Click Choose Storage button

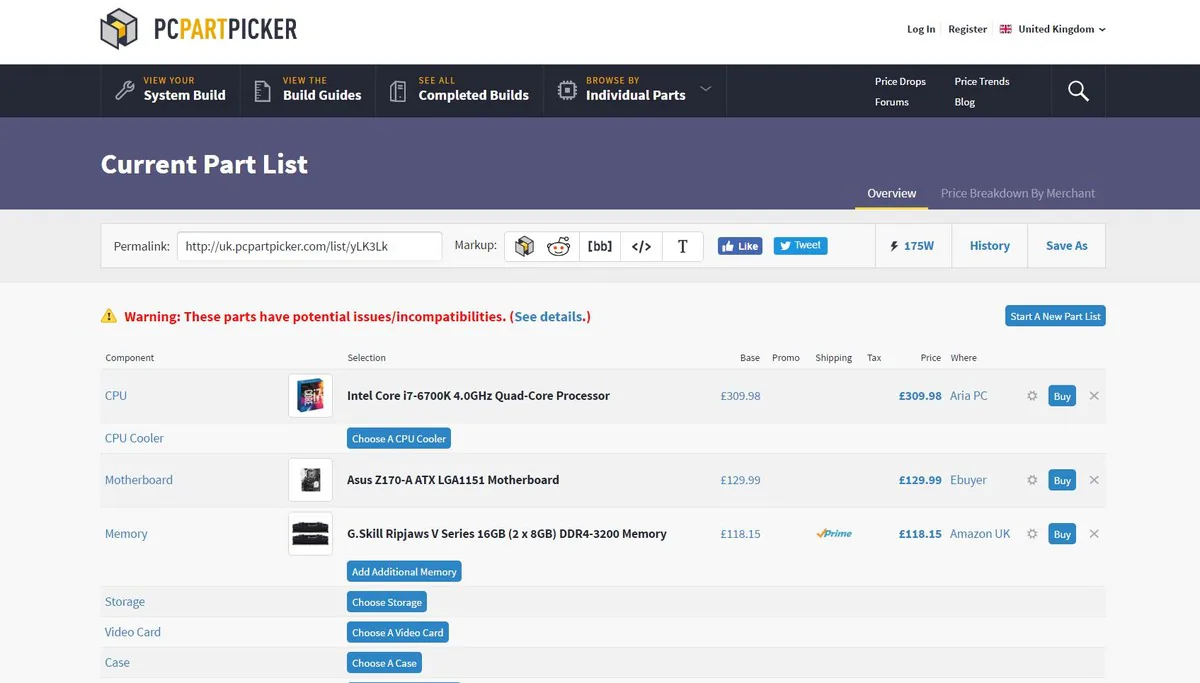click(387, 602)
